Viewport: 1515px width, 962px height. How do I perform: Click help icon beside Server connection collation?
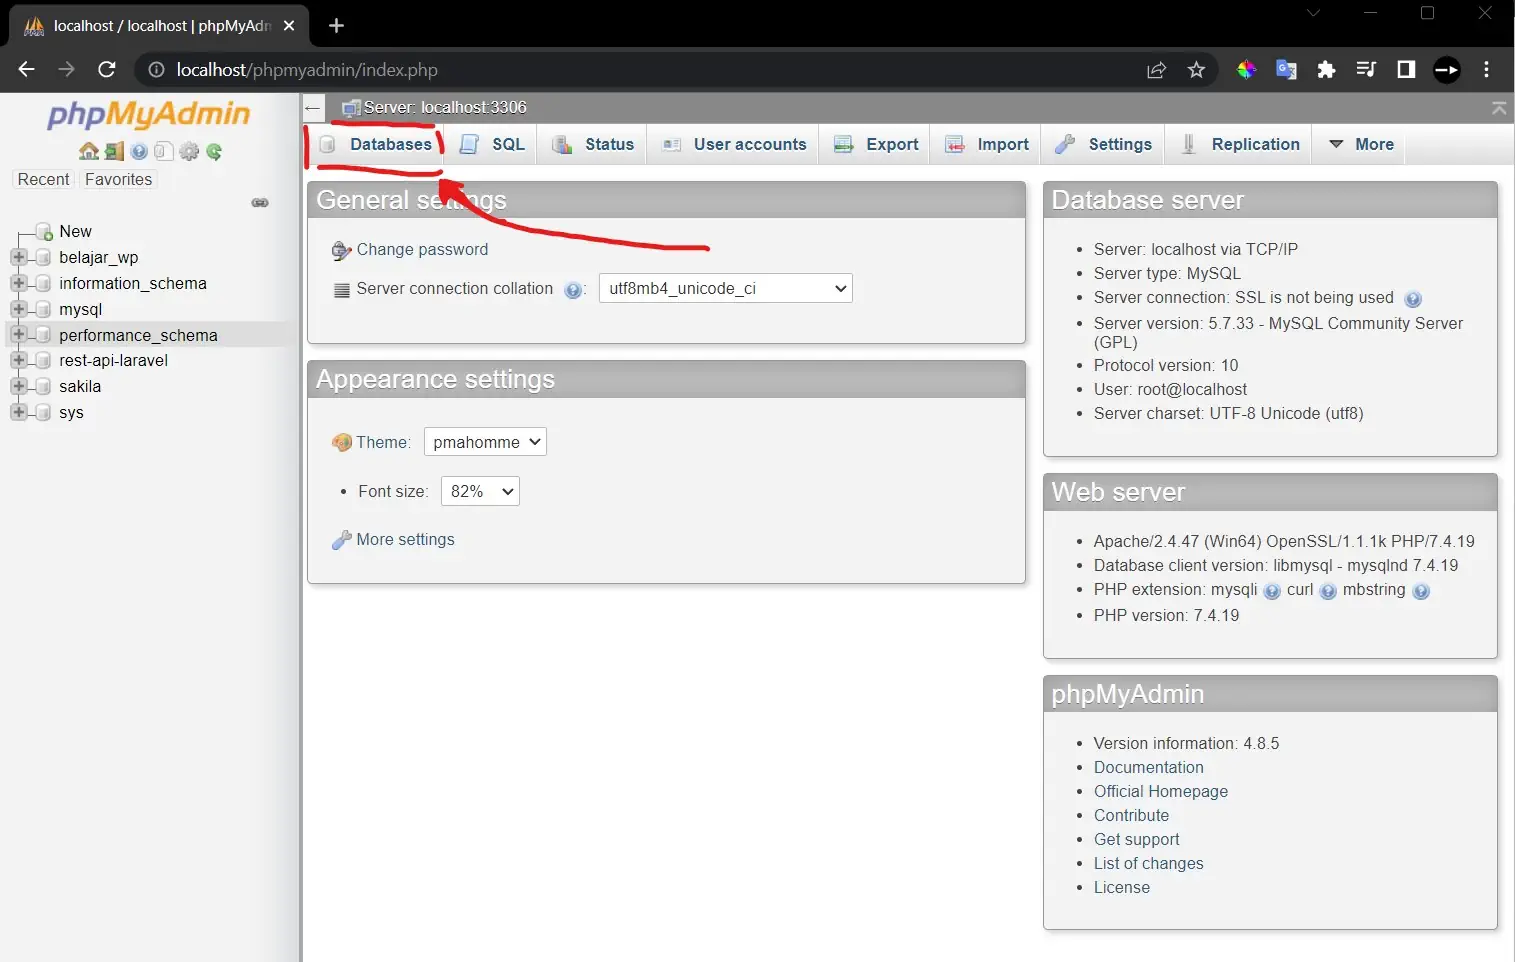point(573,290)
